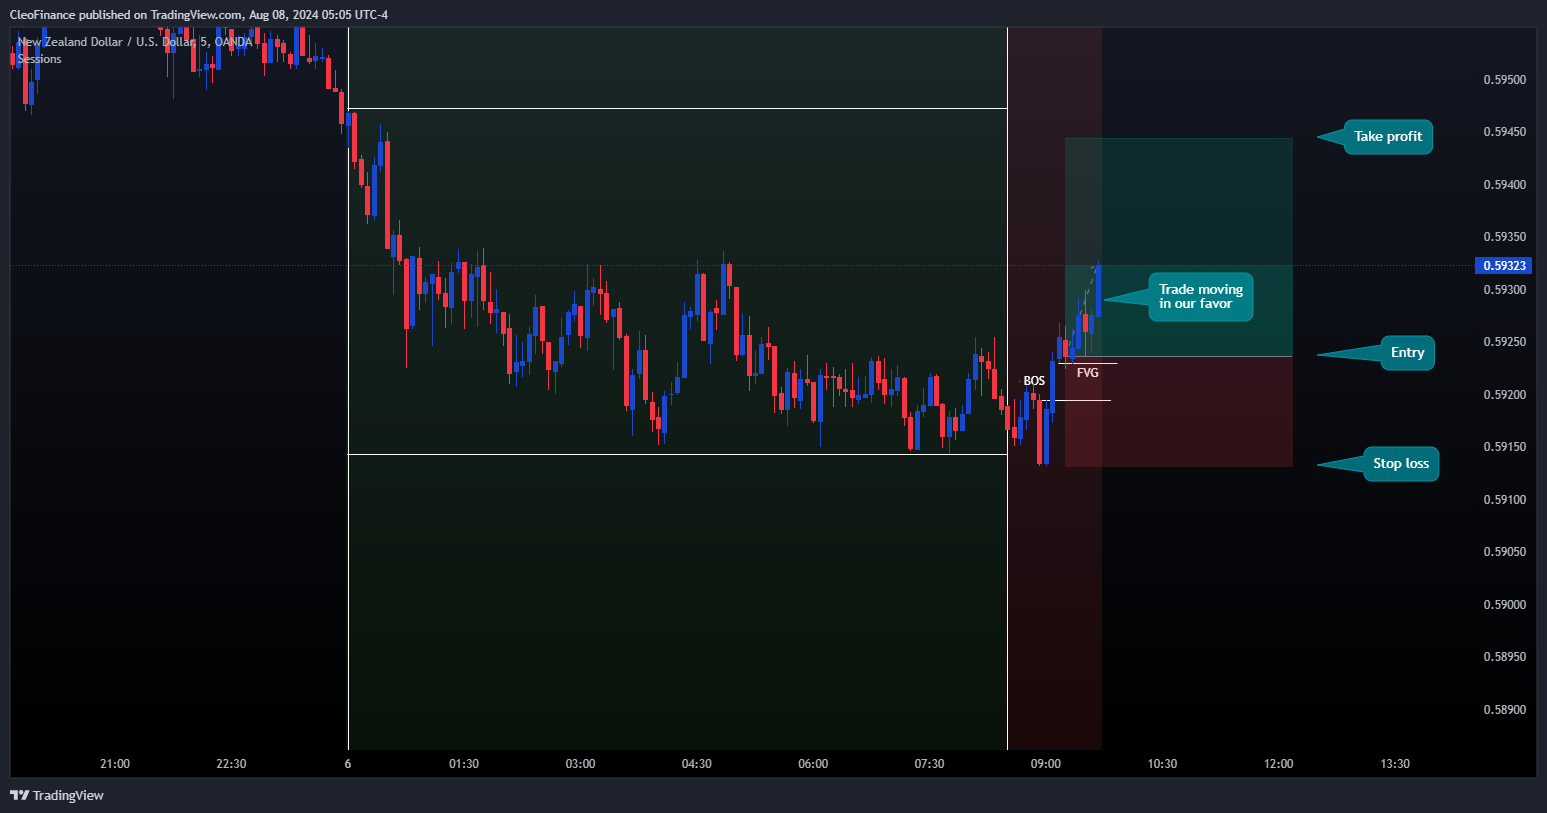Viewport: 1547px width, 813px height.
Task: Click the 12:00 time axis label
Action: (1278, 764)
